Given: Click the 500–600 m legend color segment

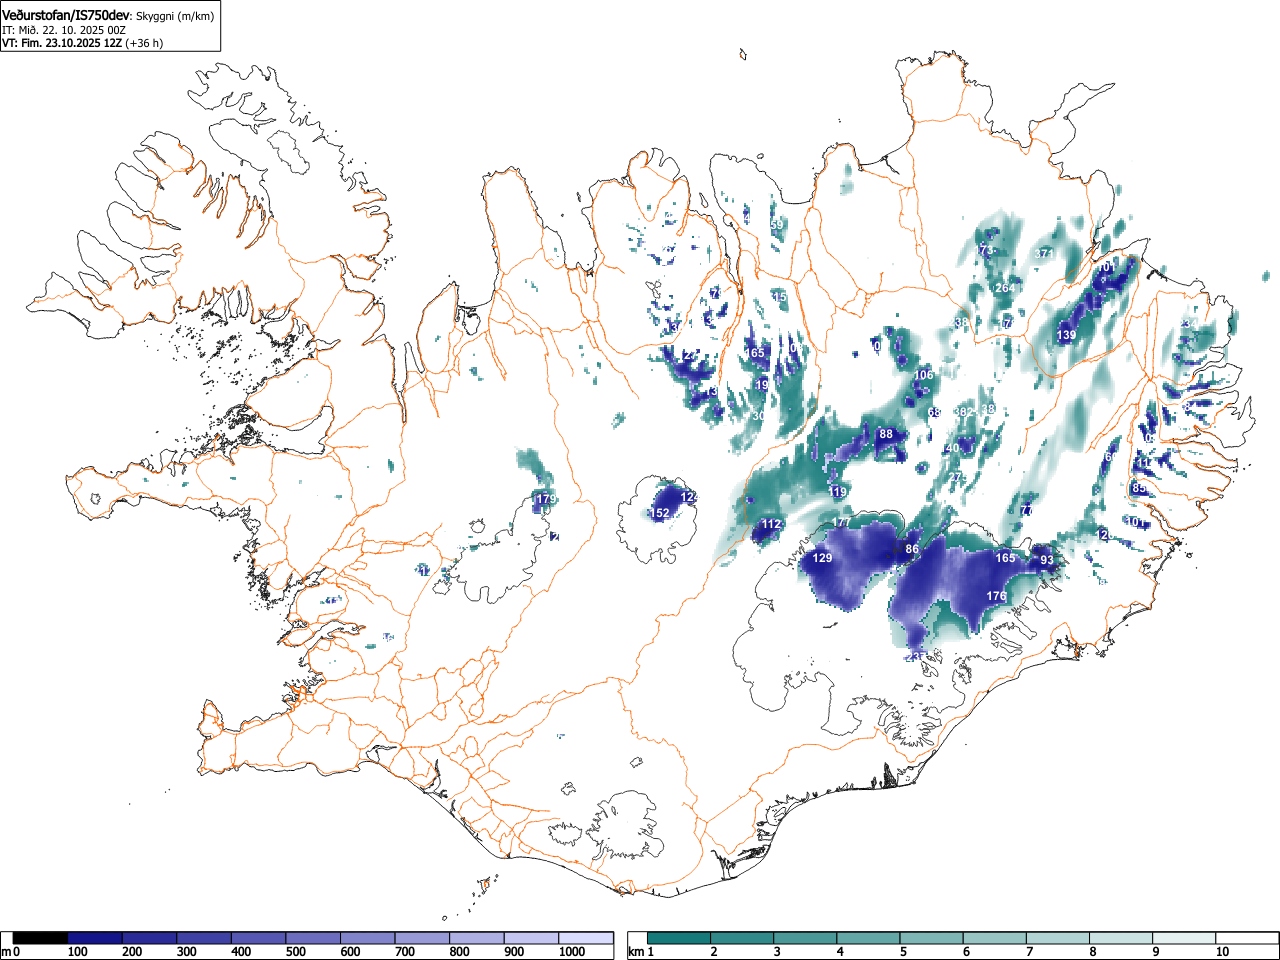Looking at the screenshot, I should (x=313, y=938).
